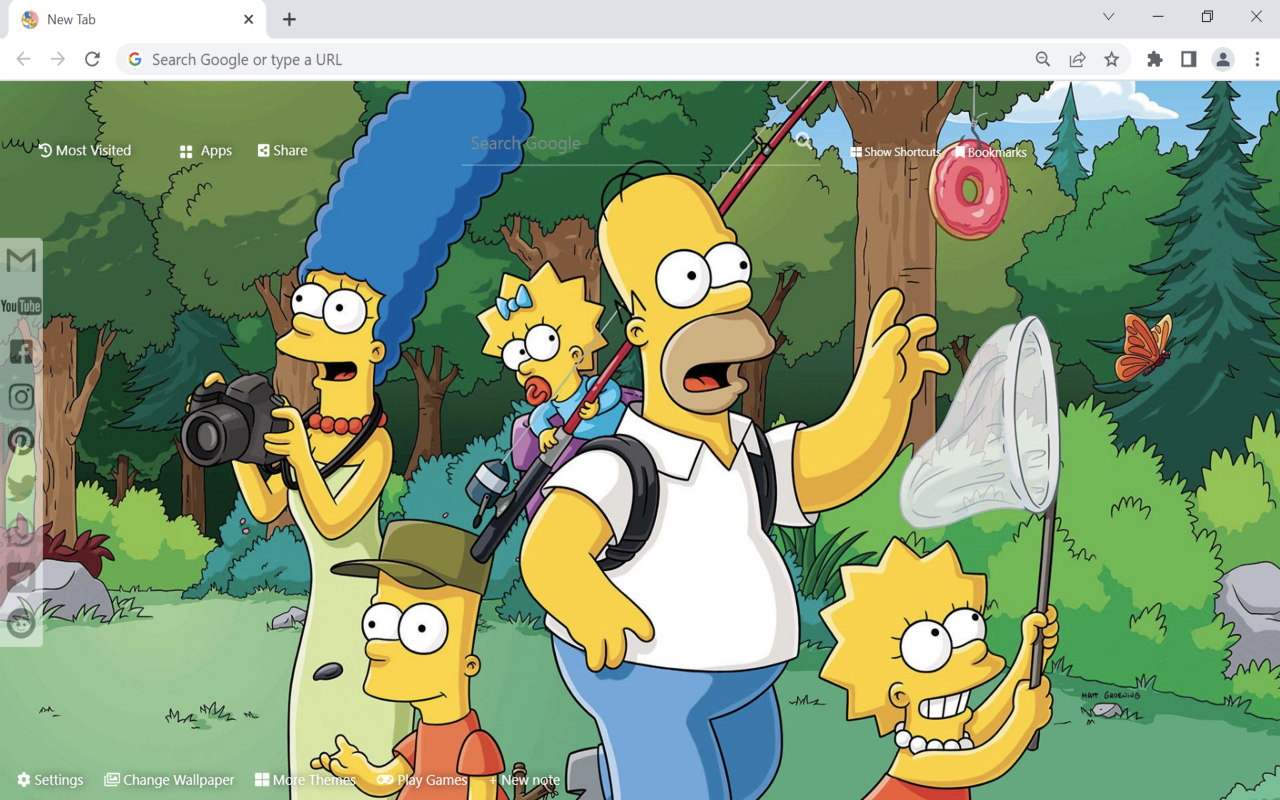Click Change Wallpaper
This screenshot has height=800, width=1280.
[x=168, y=779]
